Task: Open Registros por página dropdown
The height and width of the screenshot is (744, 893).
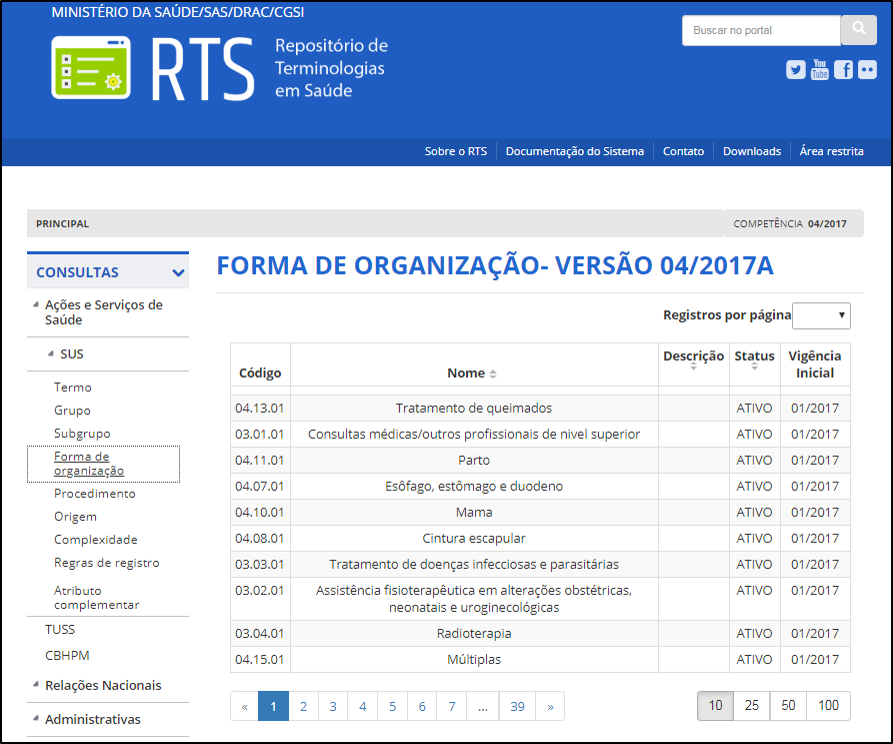Action: [x=820, y=316]
